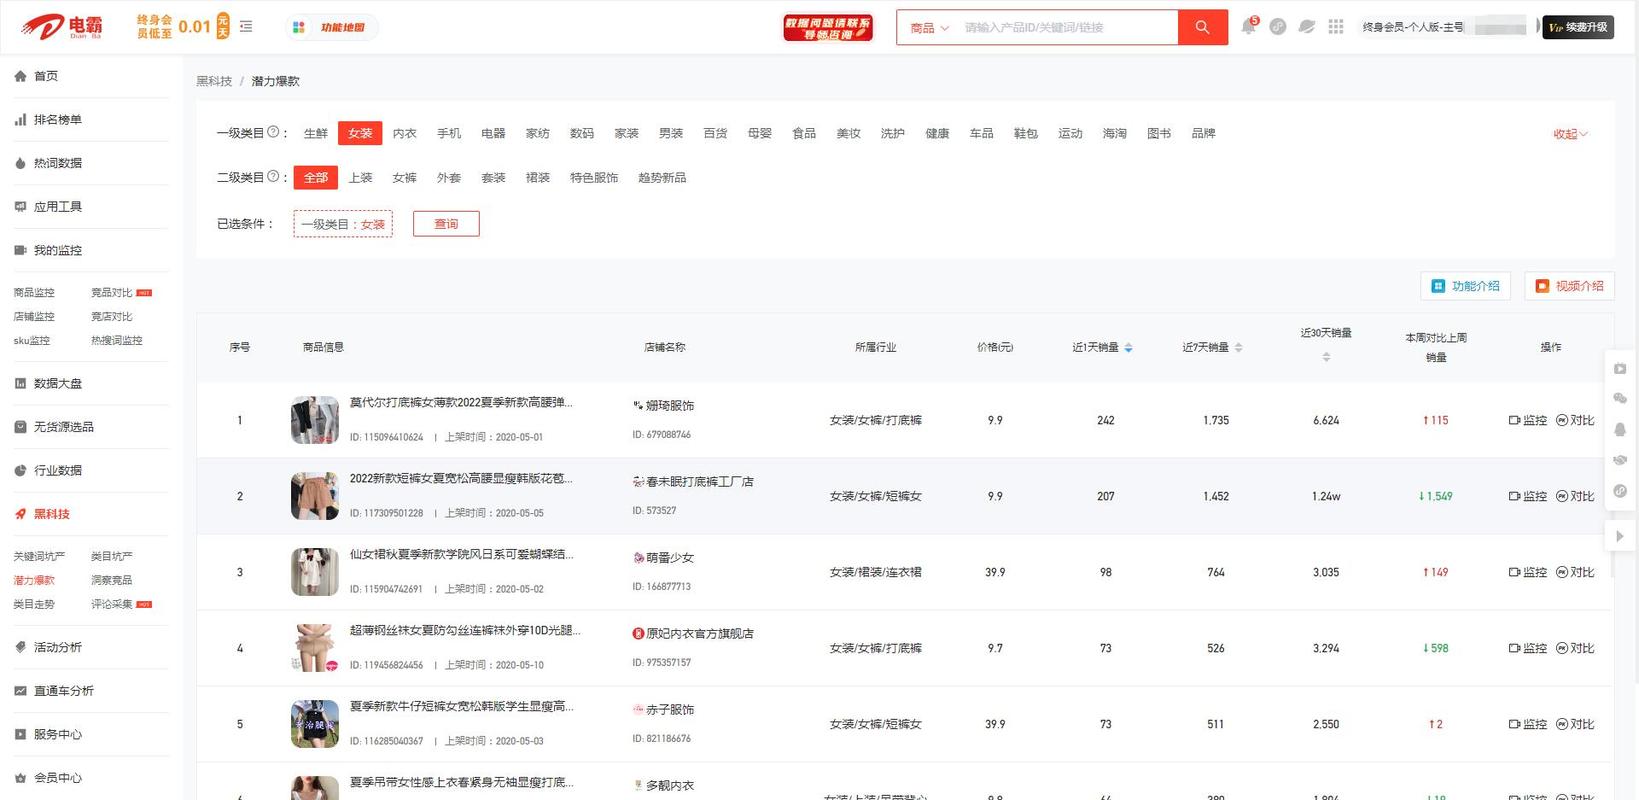Open 服务中心 in sidebar
The height and width of the screenshot is (800, 1639).
[x=57, y=734]
